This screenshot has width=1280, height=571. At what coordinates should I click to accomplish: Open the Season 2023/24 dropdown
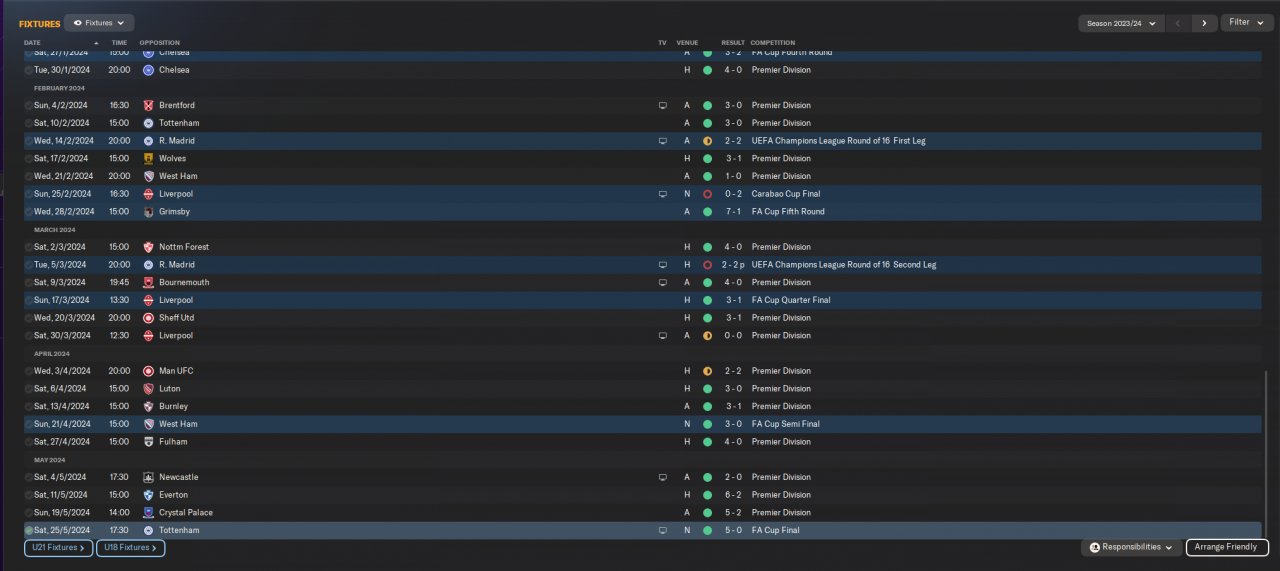coord(1121,23)
